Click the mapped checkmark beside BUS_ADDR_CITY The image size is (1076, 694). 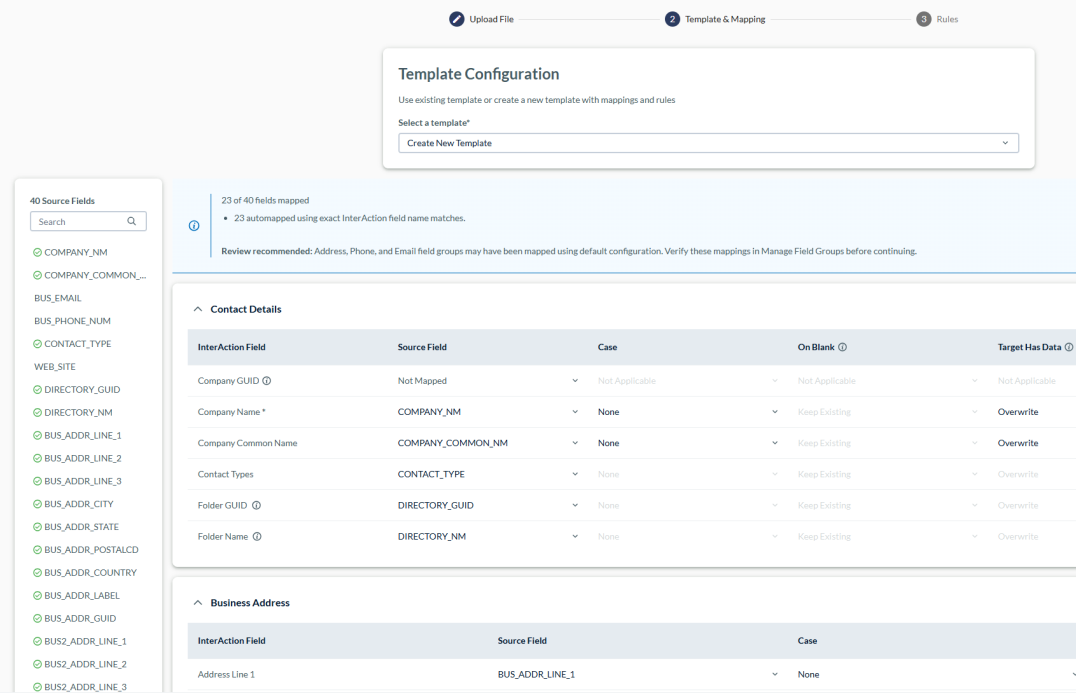pyautogui.click(x=37, y=504)
